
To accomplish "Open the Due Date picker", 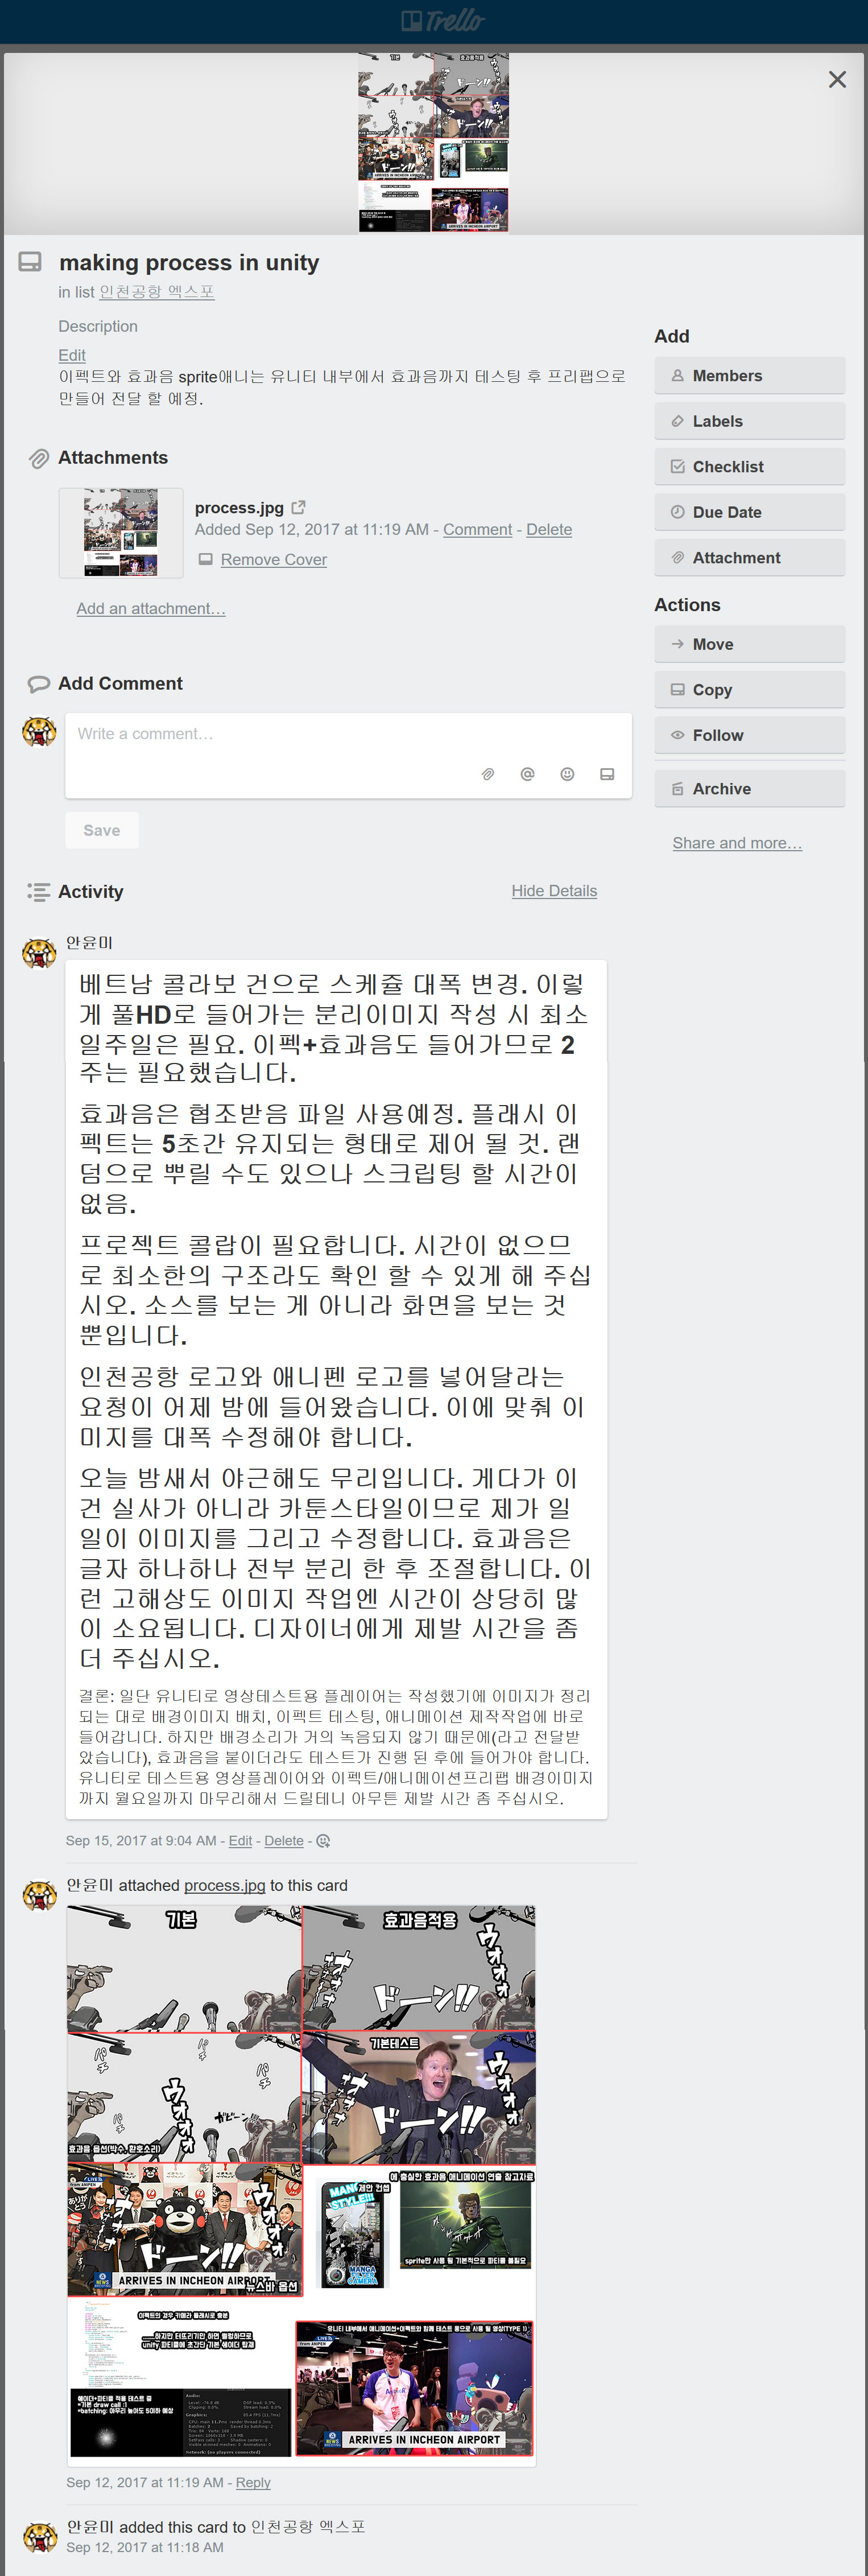I will (x=750, y=512).
